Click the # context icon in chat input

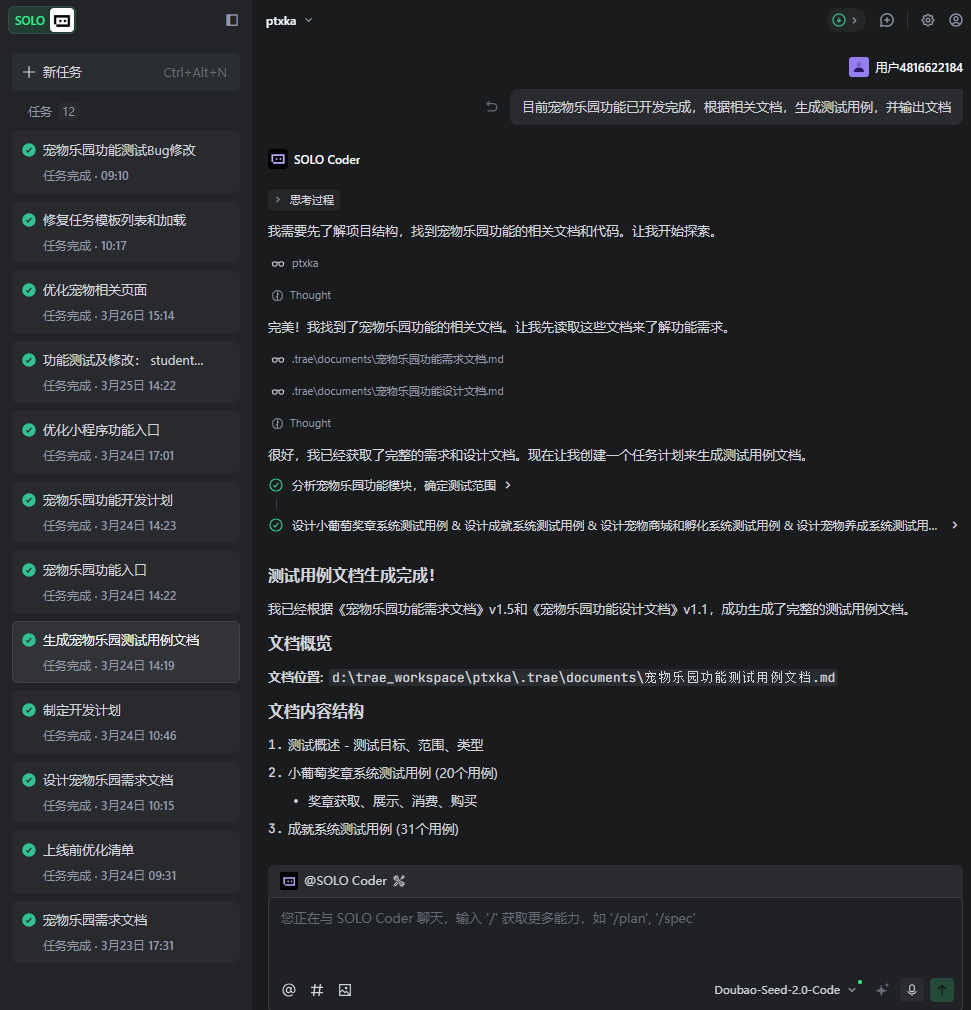pyautogui.click(x=317, y=990)
